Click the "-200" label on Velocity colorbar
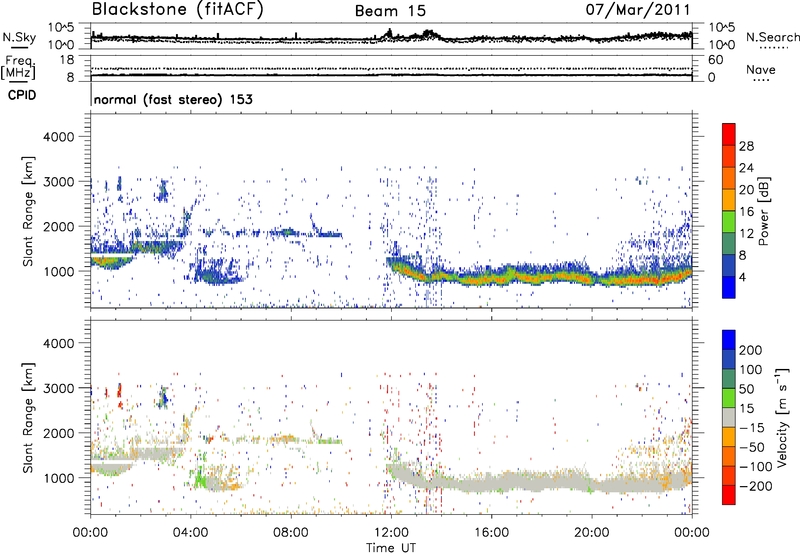The height and width of the screenshot is (554, 800). [755, 486]
